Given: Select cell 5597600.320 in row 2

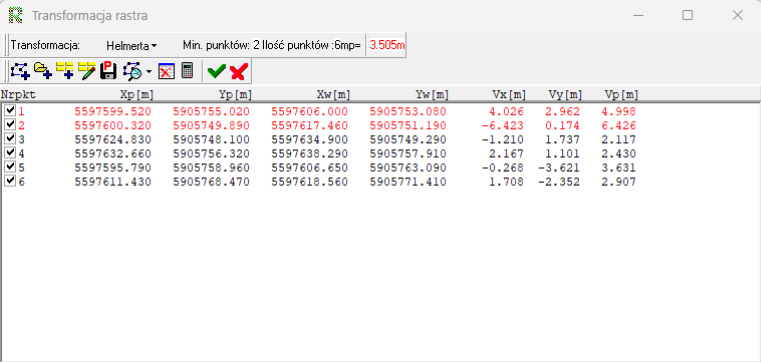Looking at the screenshot, I should pyautogui.click(x=113, y=126).
